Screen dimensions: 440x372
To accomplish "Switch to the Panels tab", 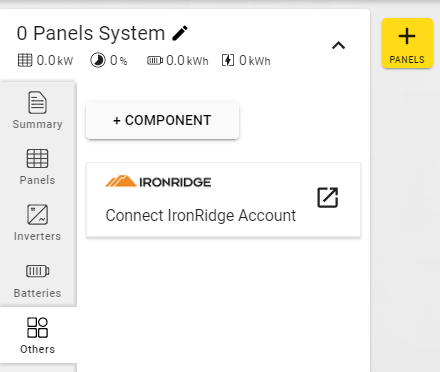I will pos(37,167).
